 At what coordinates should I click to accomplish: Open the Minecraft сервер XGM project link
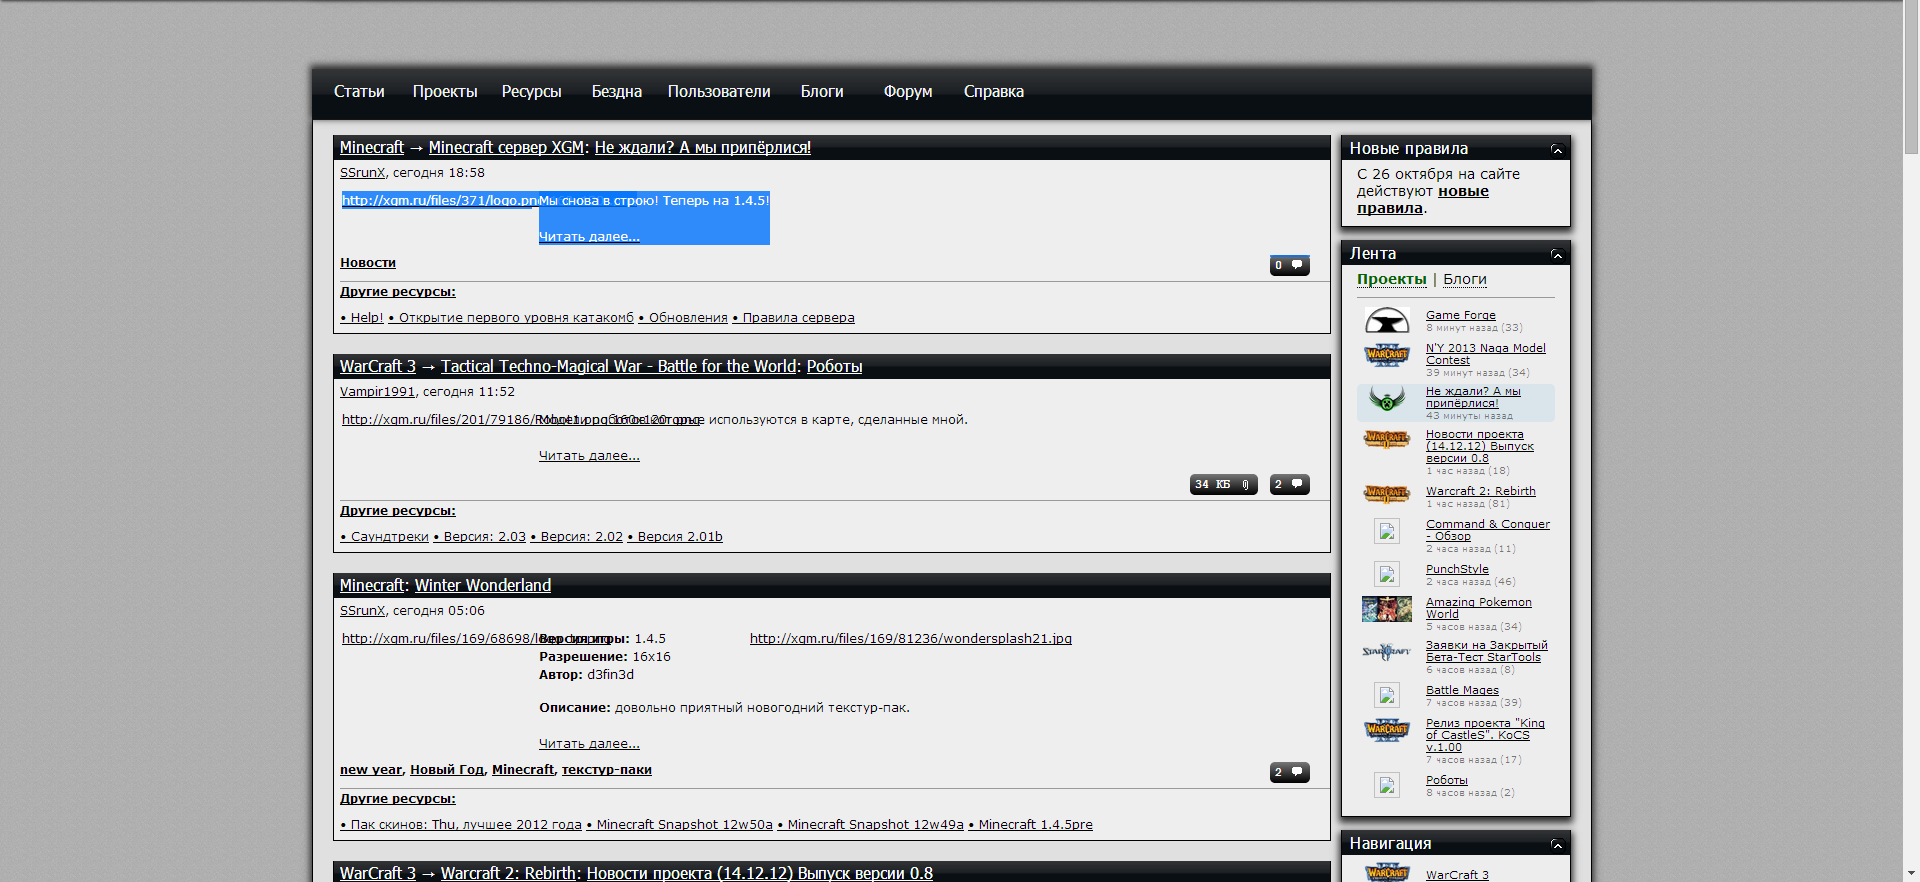click(x=506, y=147)
